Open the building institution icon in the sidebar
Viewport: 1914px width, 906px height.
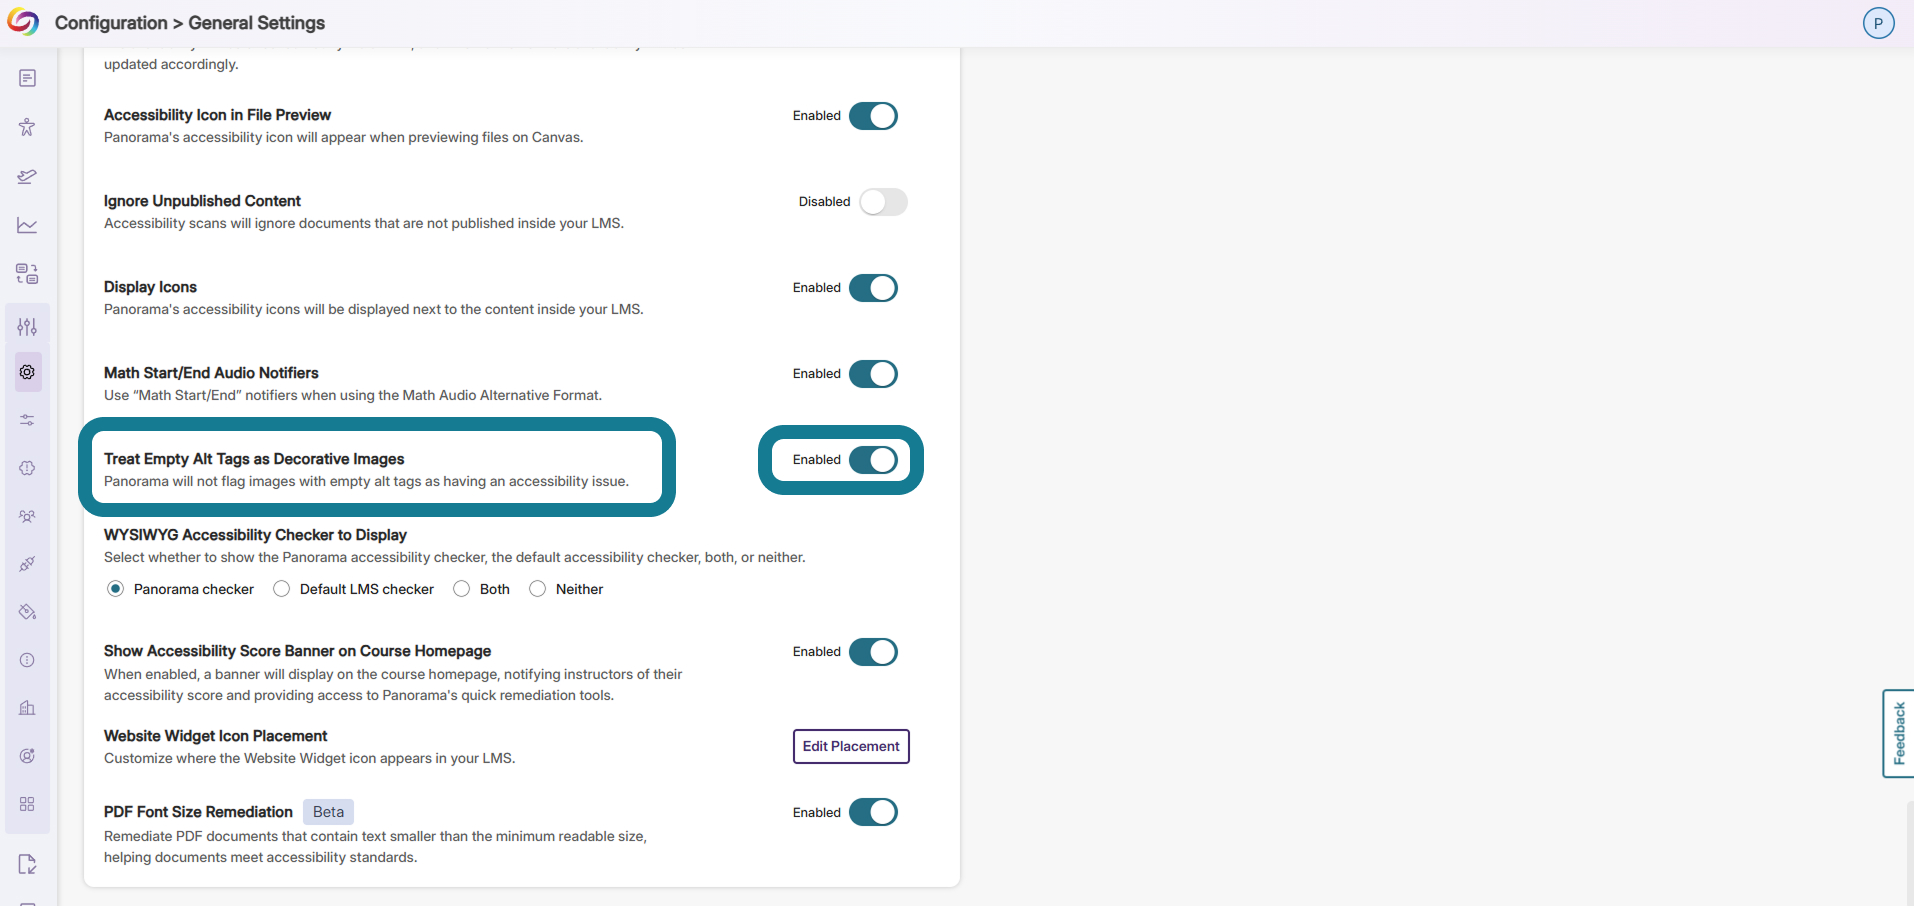(27, 708)
